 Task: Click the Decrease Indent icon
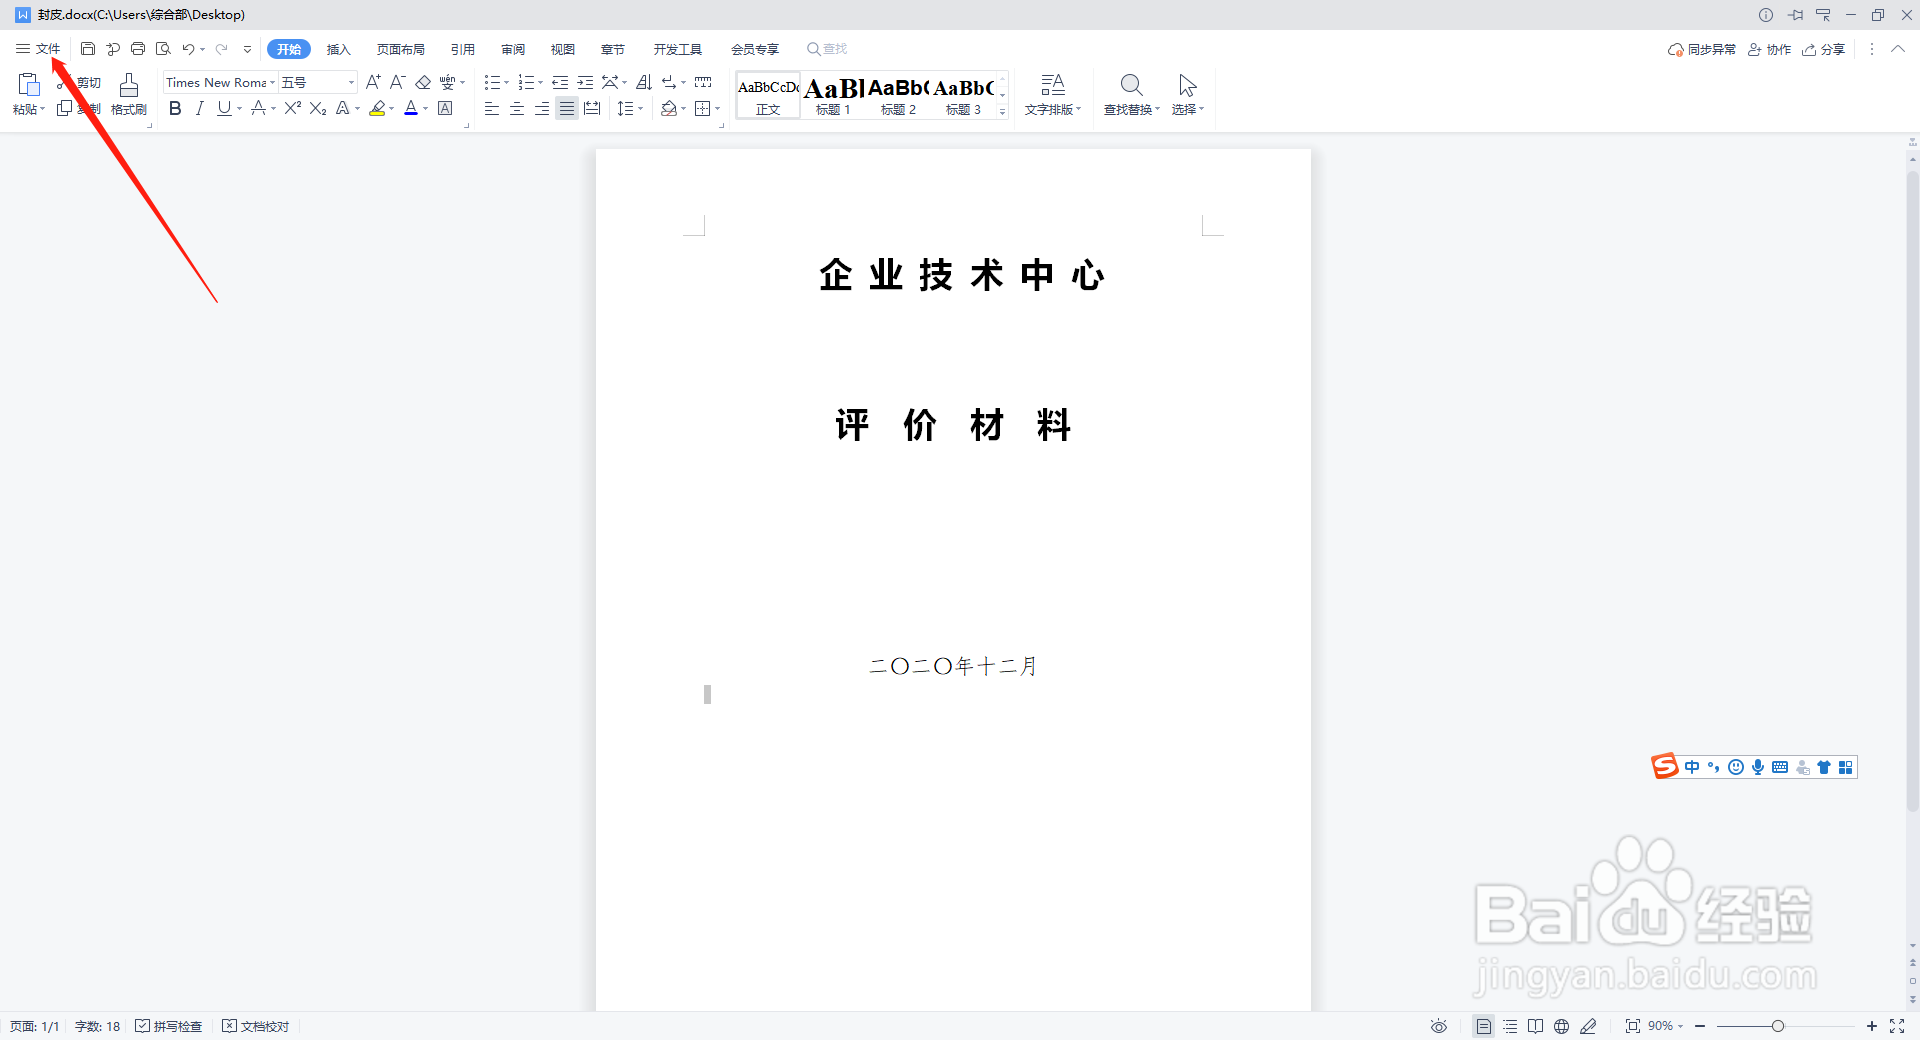pyautogui.click(x=560, y=82)
